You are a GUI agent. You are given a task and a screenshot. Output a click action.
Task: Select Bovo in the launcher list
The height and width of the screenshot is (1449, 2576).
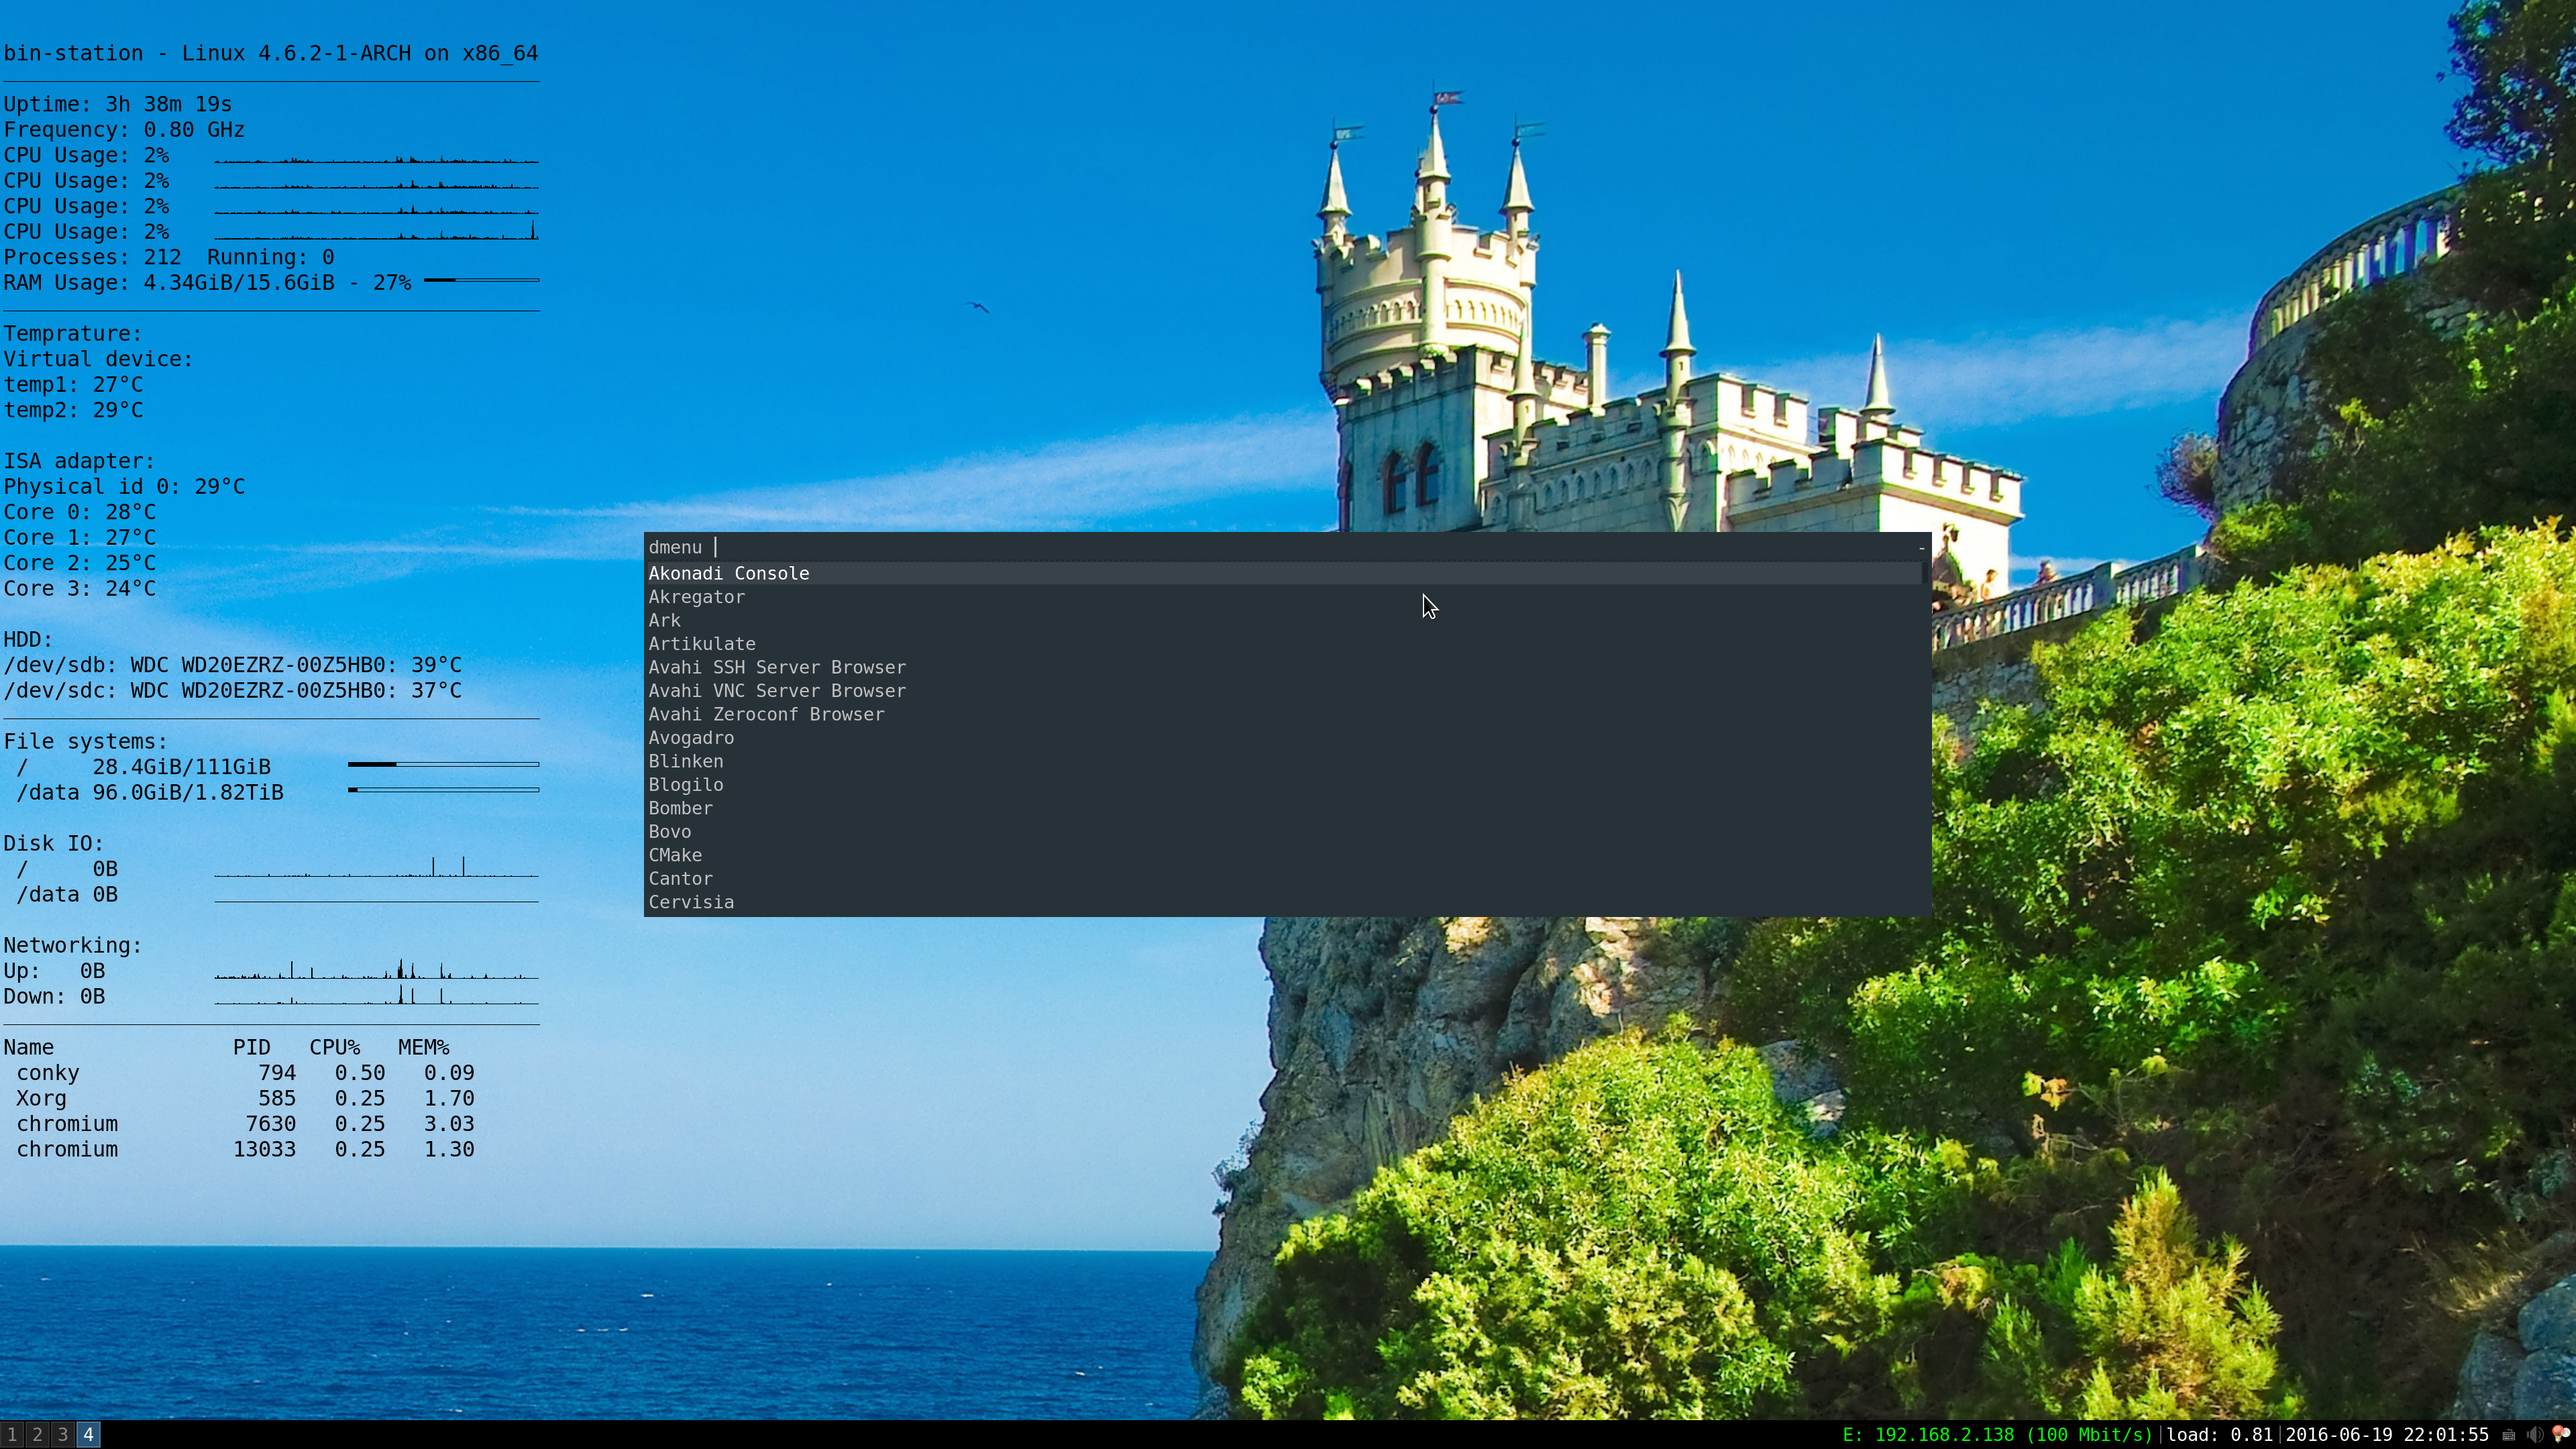1284,832
